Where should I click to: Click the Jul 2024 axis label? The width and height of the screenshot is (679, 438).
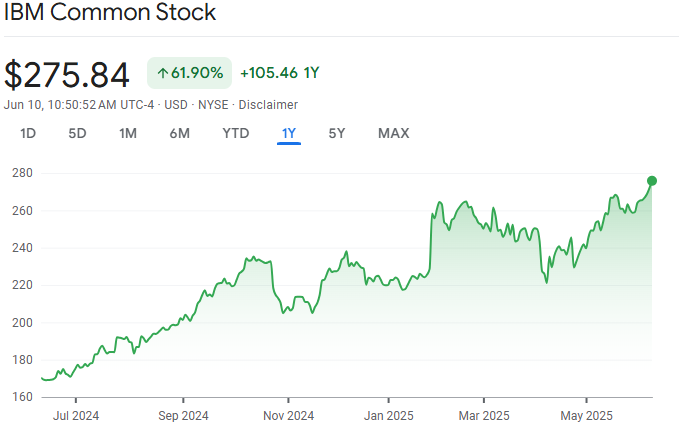[x=76, y=416]
